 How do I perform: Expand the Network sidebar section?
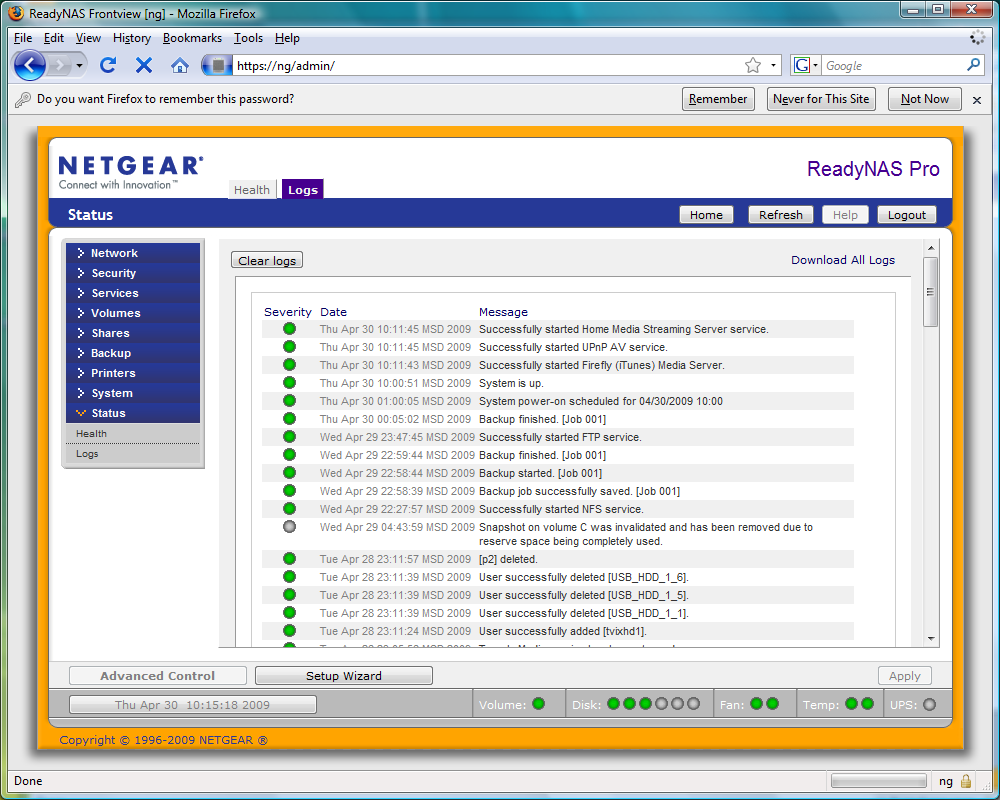pyautogui.click(x=133, y=253)
